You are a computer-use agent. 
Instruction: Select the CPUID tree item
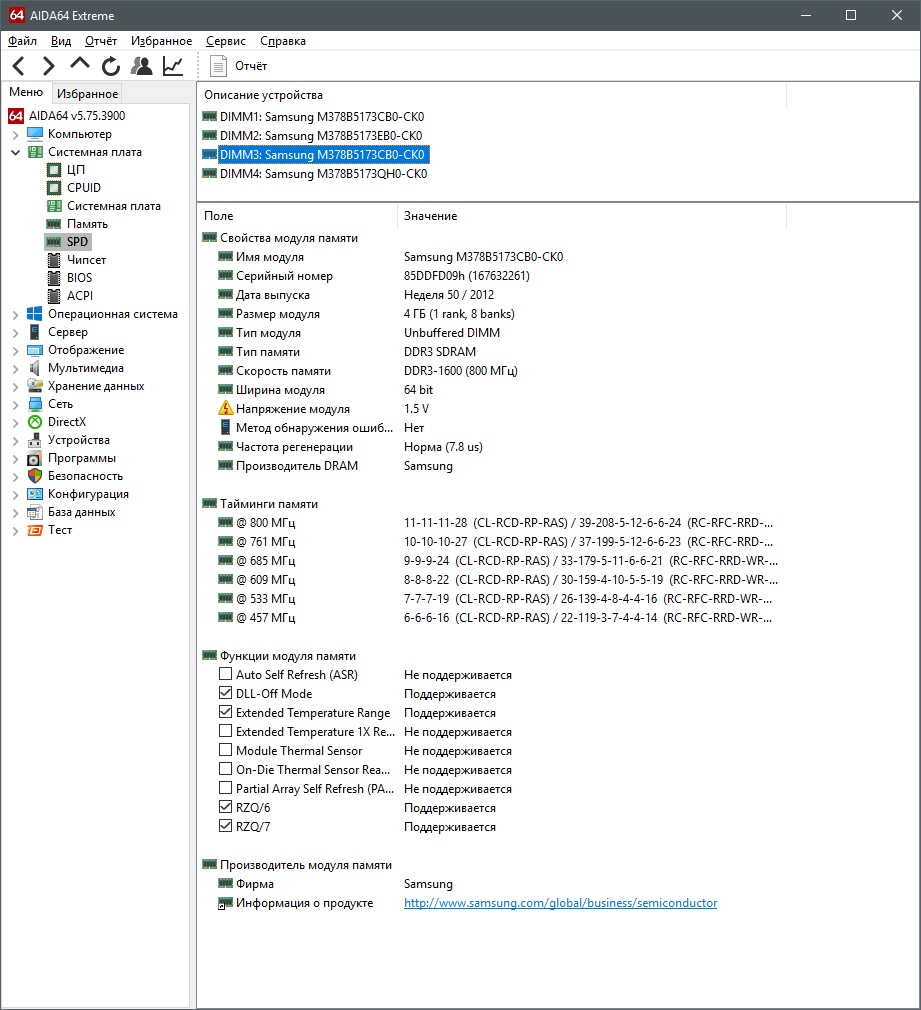[84, 188]
